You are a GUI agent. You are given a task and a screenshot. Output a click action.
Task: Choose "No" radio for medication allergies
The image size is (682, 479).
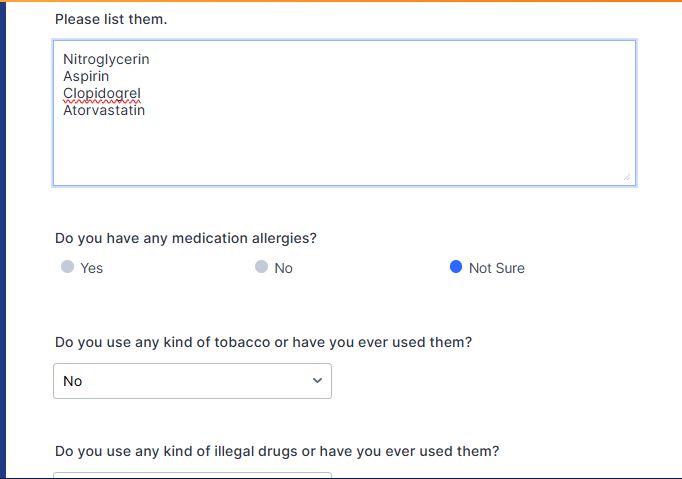261,267
